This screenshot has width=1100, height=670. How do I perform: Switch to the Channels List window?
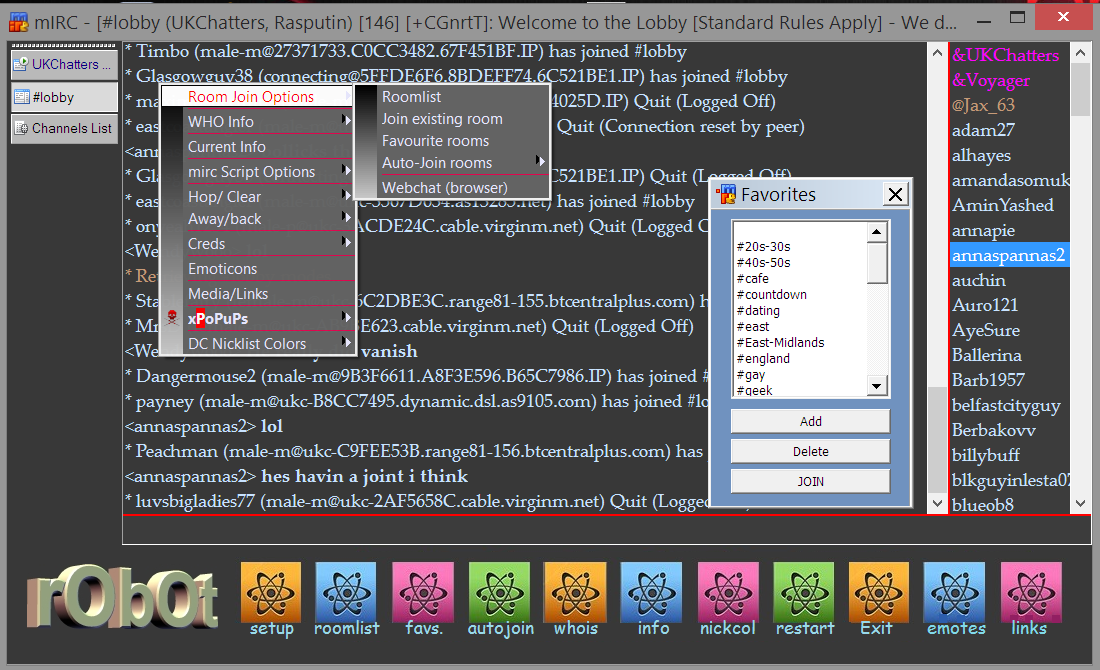64,129
